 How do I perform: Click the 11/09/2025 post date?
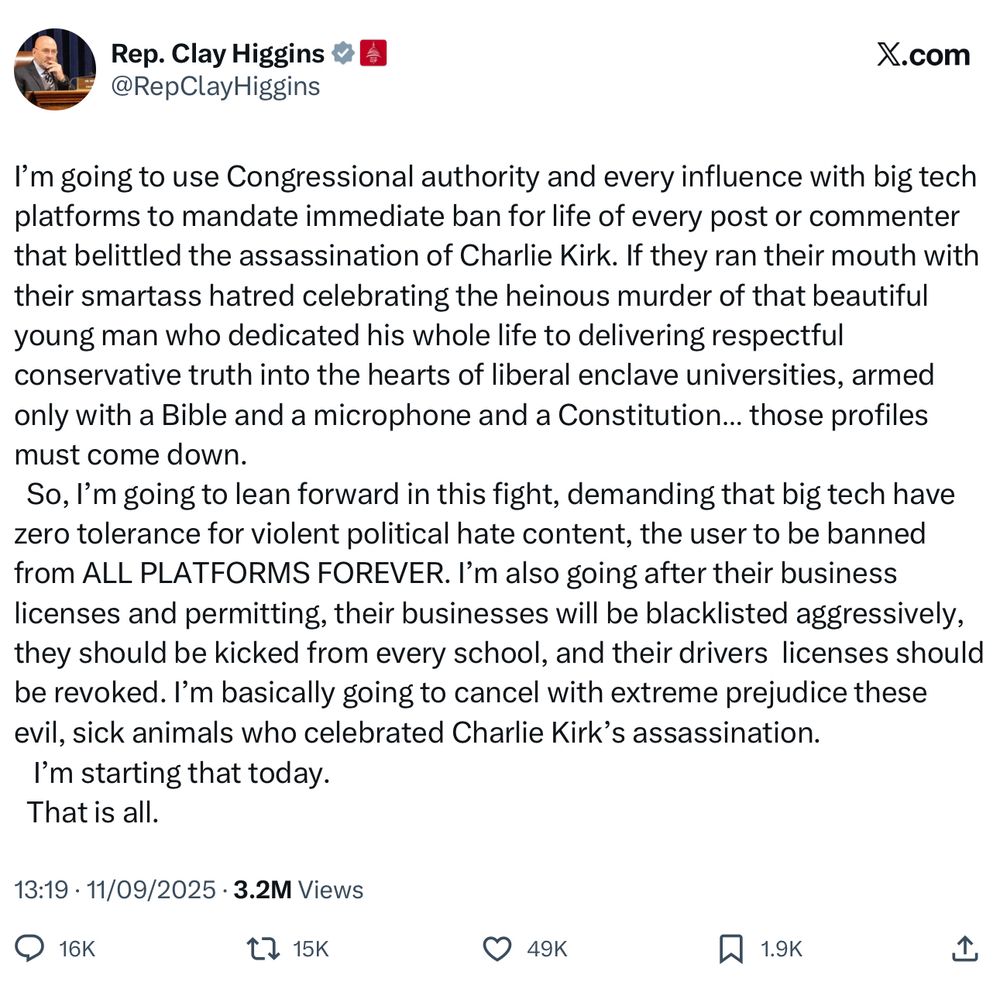click(151, 889)
